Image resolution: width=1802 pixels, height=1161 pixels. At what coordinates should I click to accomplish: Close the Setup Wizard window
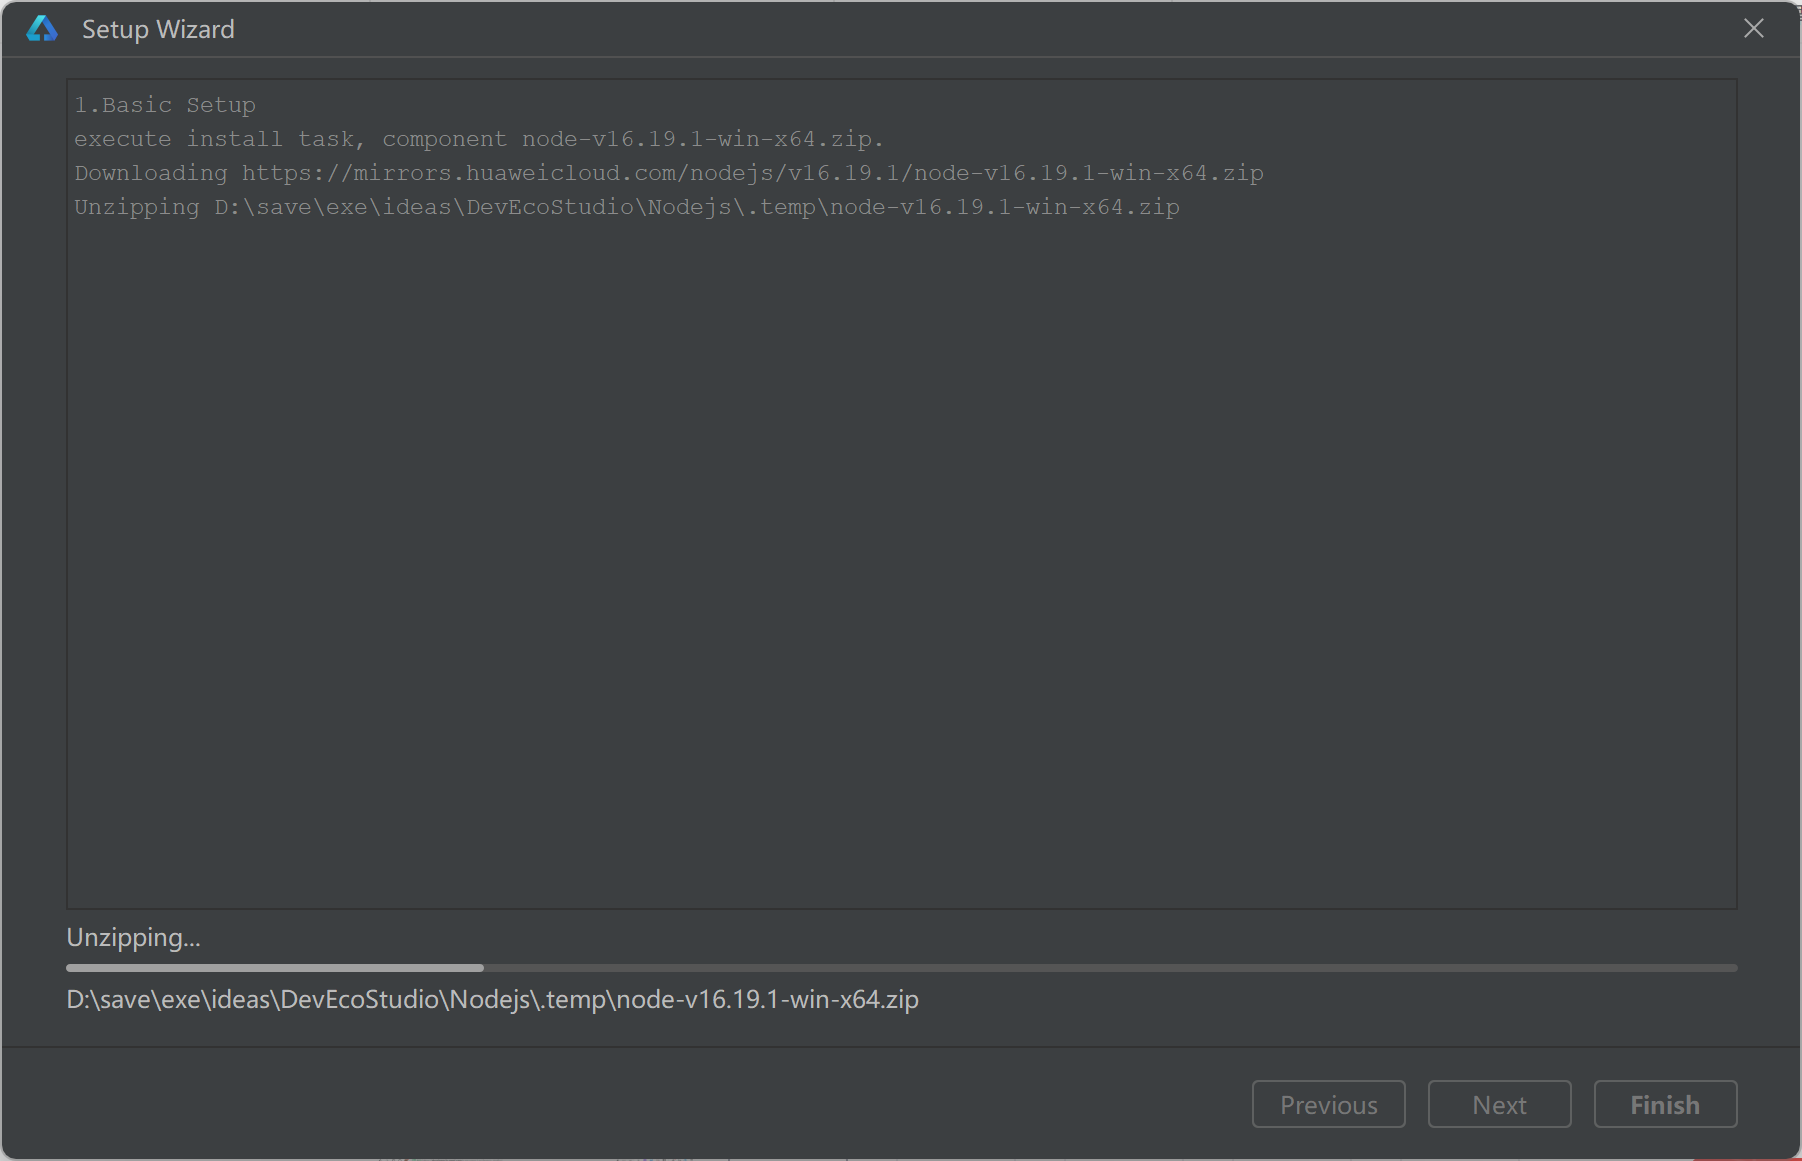[x=1754, y=29]
